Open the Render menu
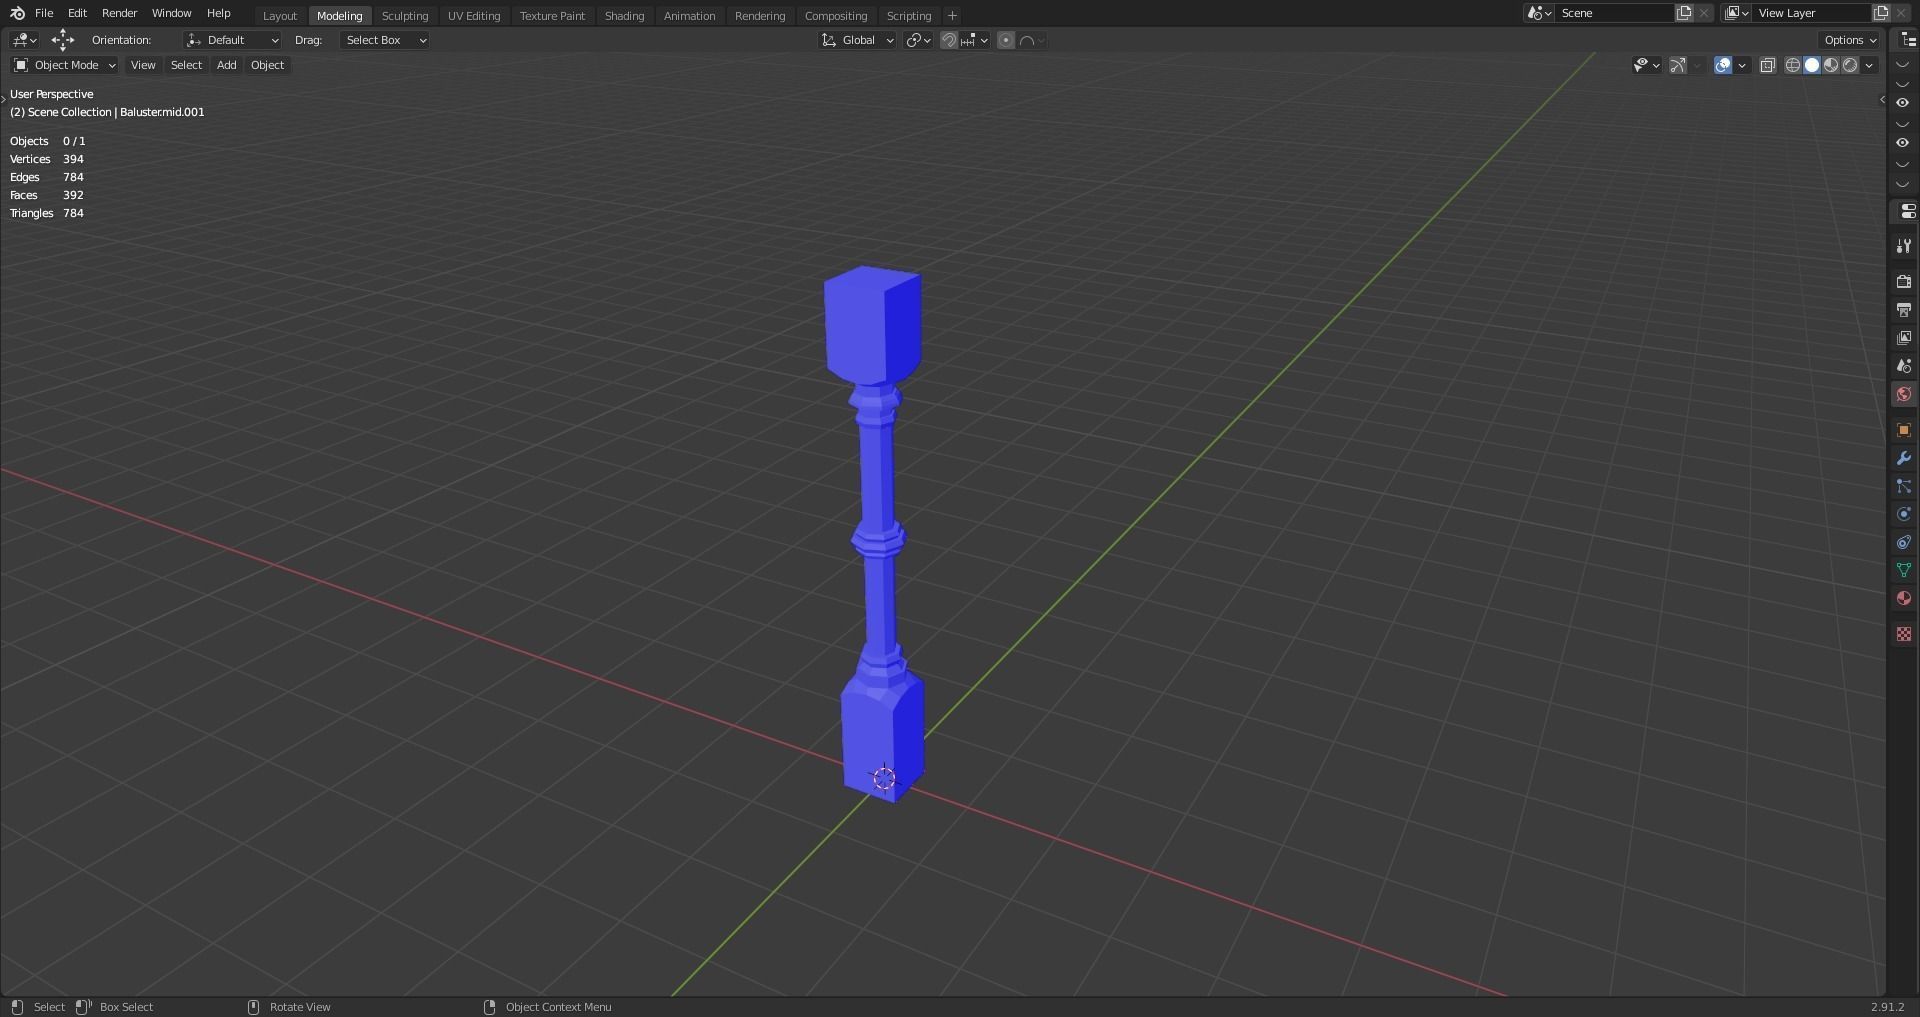The image size is (1920, 1017). tap(119, 13)
